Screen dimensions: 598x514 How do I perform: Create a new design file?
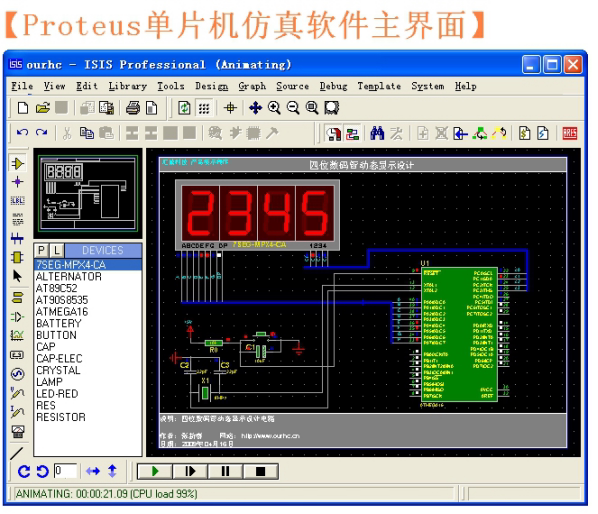point(23,108)
